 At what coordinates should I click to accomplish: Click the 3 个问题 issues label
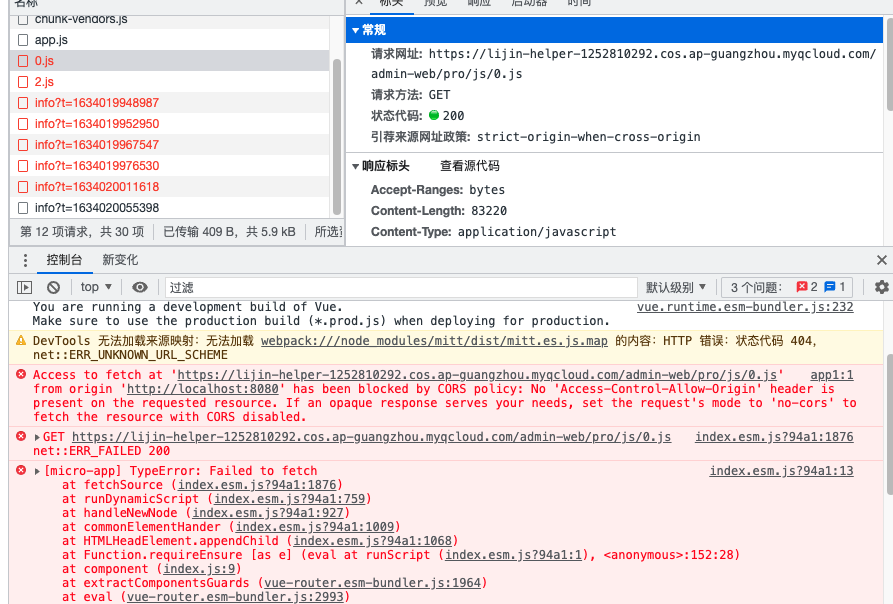756,287
